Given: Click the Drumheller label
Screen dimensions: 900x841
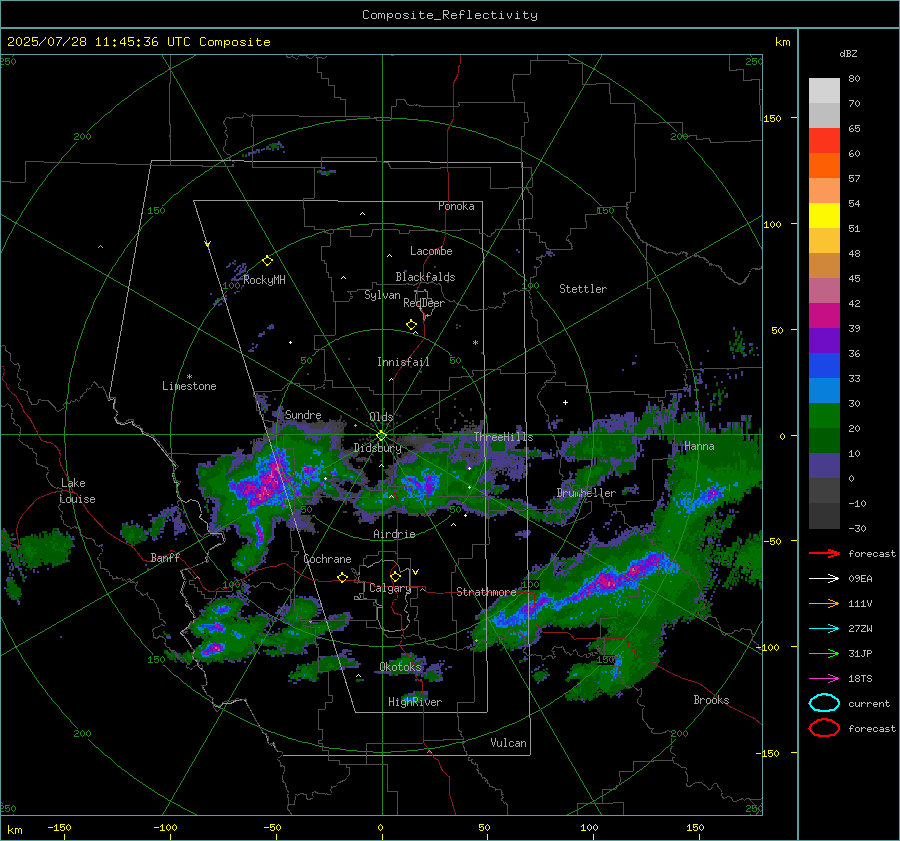Looking at the screenshot, I should click(x=586, y=493).
